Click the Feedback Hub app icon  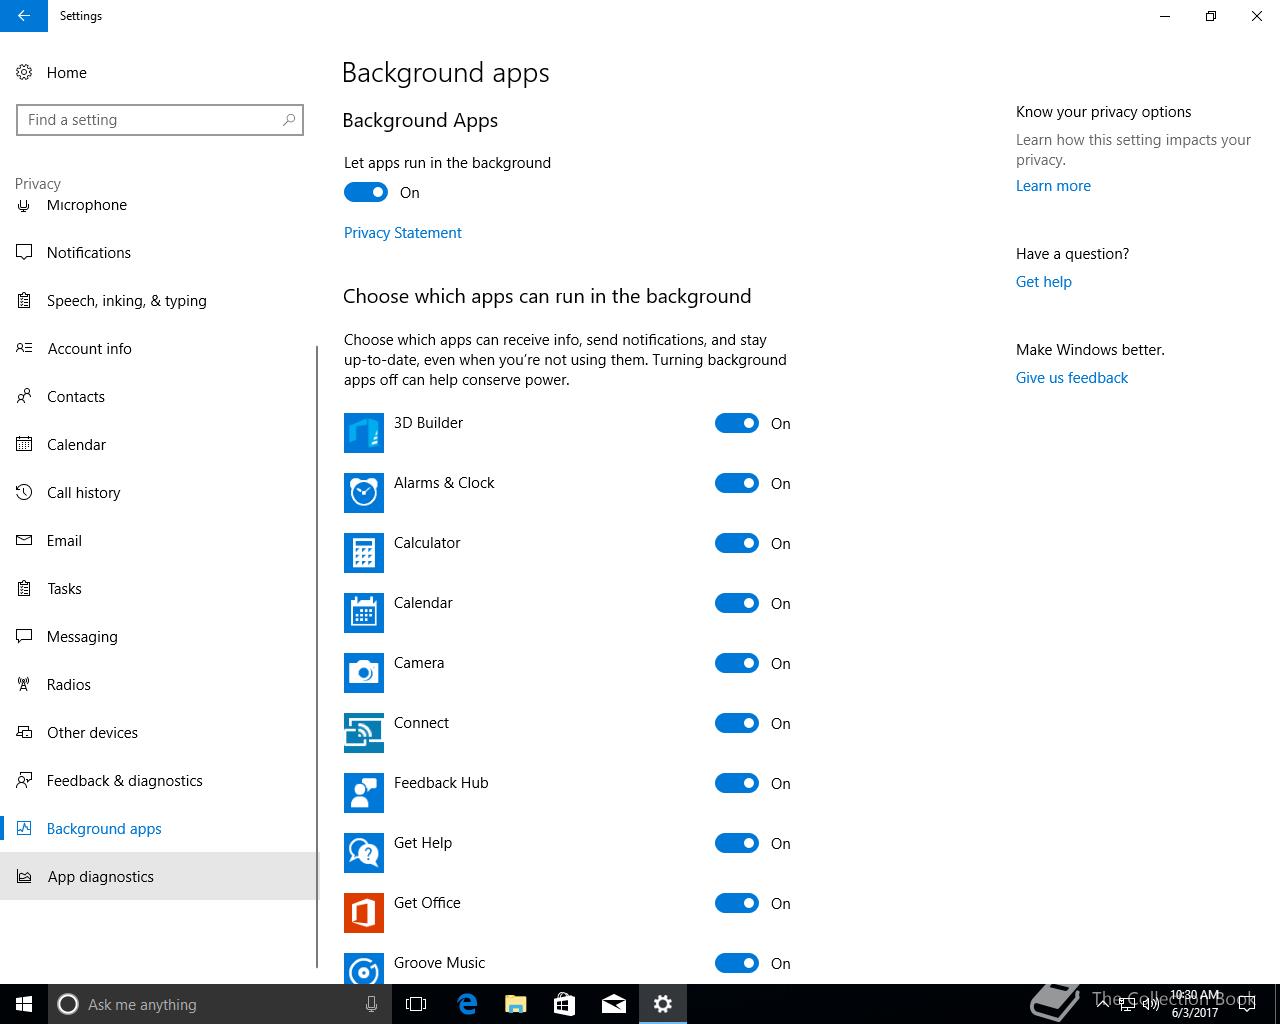pyautogui.click(x=364, y=793)
